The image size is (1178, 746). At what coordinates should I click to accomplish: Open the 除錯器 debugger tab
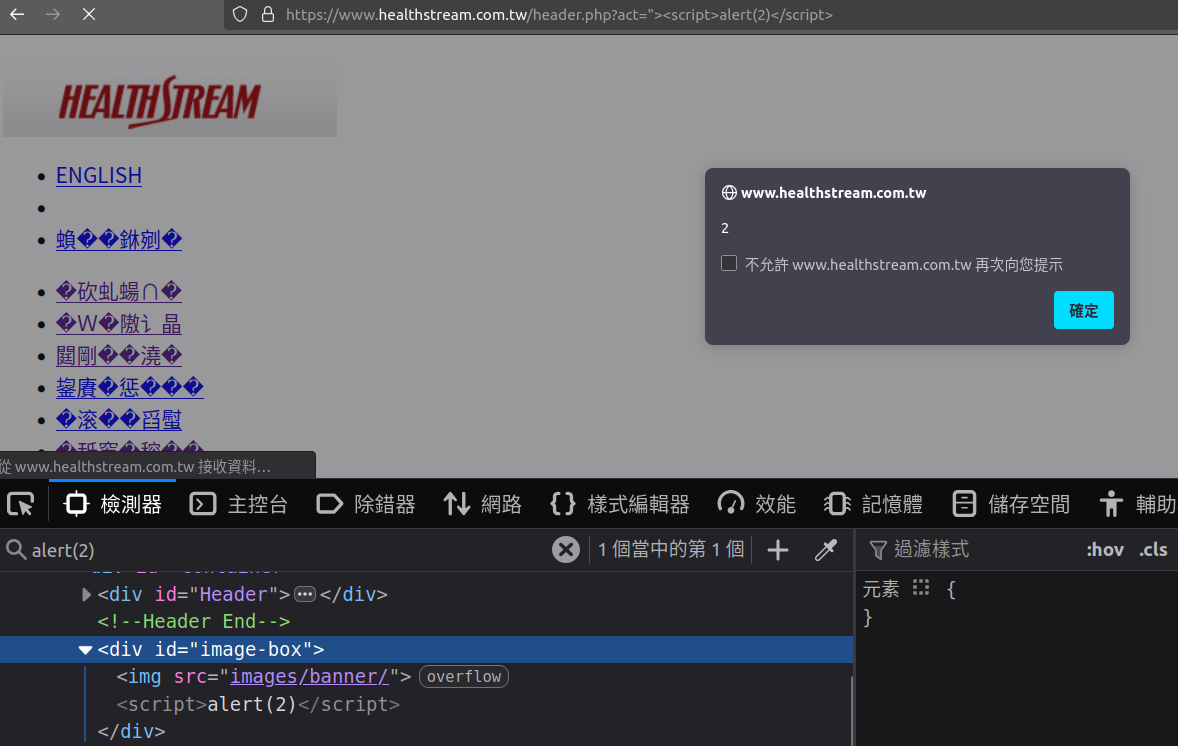click(366, 503)
